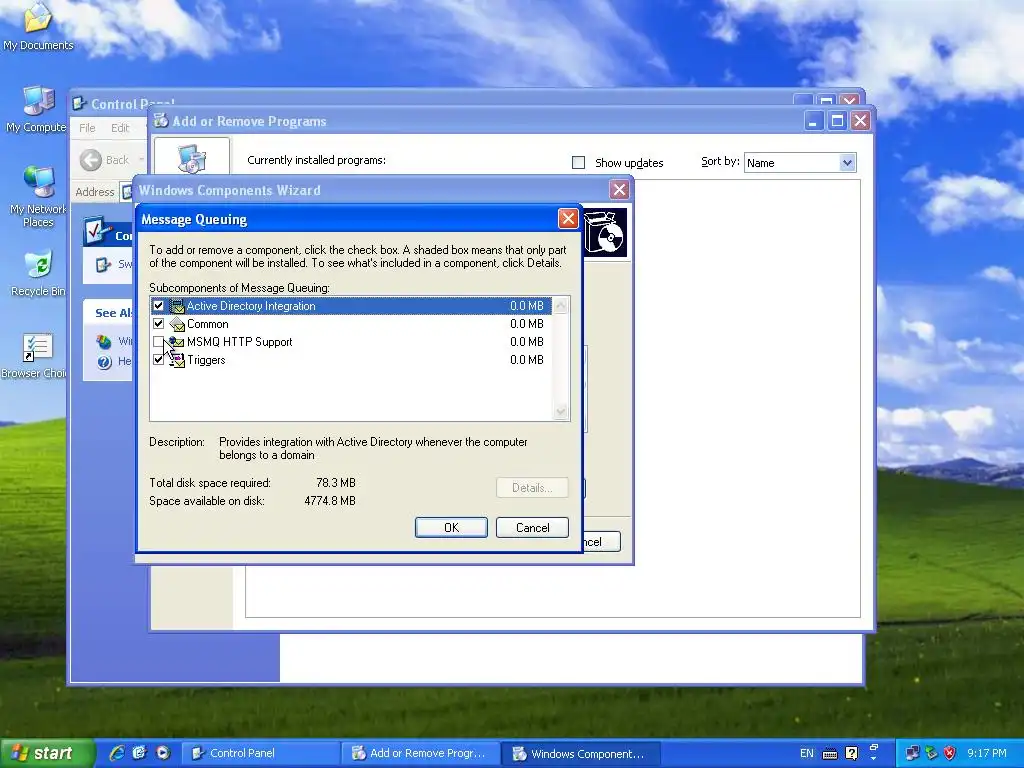This screenshot has height=768, width=1024.
Task: Click the Help icon in See Also panel
Action: 104,362
